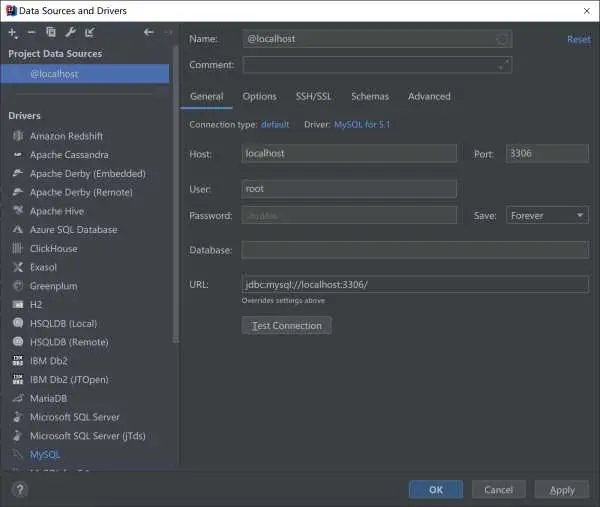Switch to the Options tab
This screenshot has width=600, height=507.
(259, 96)
